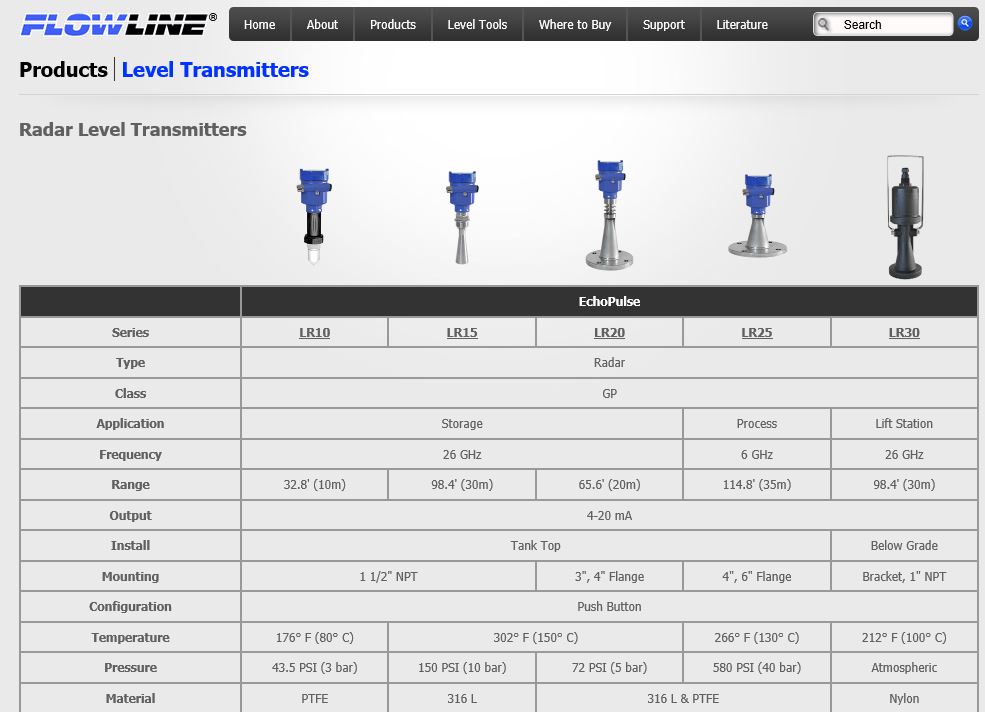Select the 65.6' (20m) range cell
The width and height of the screenshot is (985, 712).
coord(609,485)
